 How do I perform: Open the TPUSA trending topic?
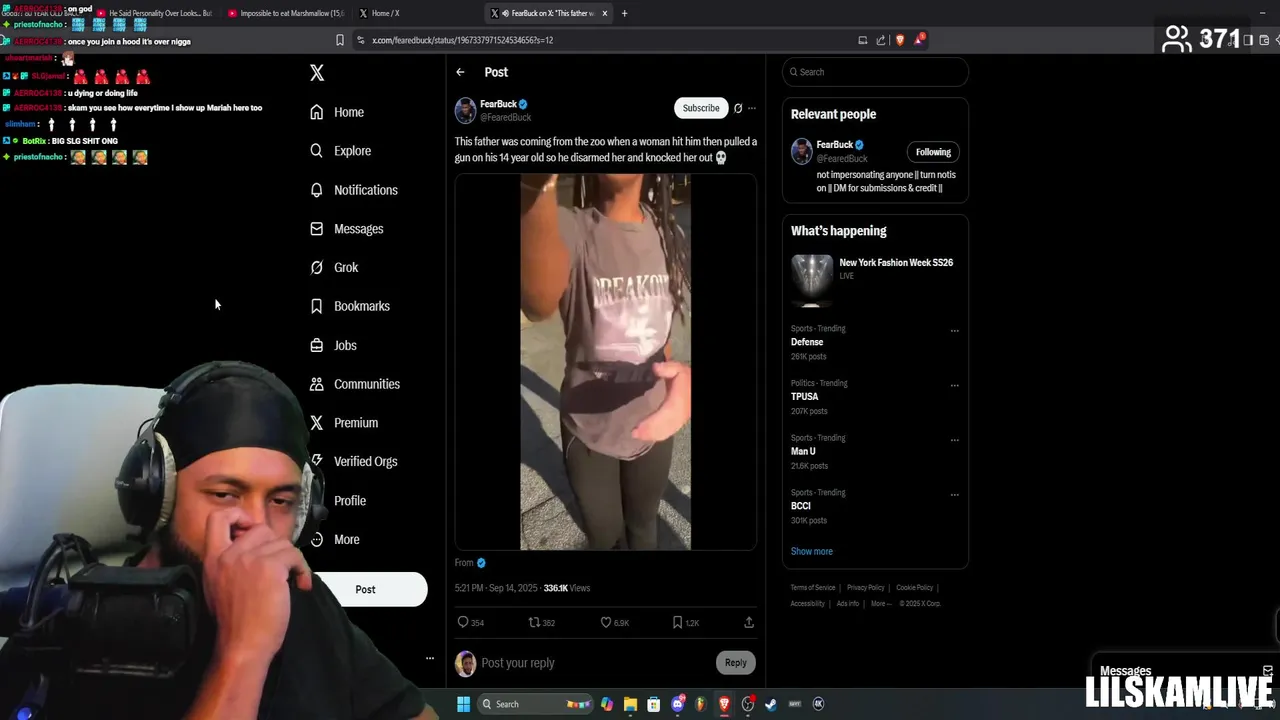[x=805, y=397]
